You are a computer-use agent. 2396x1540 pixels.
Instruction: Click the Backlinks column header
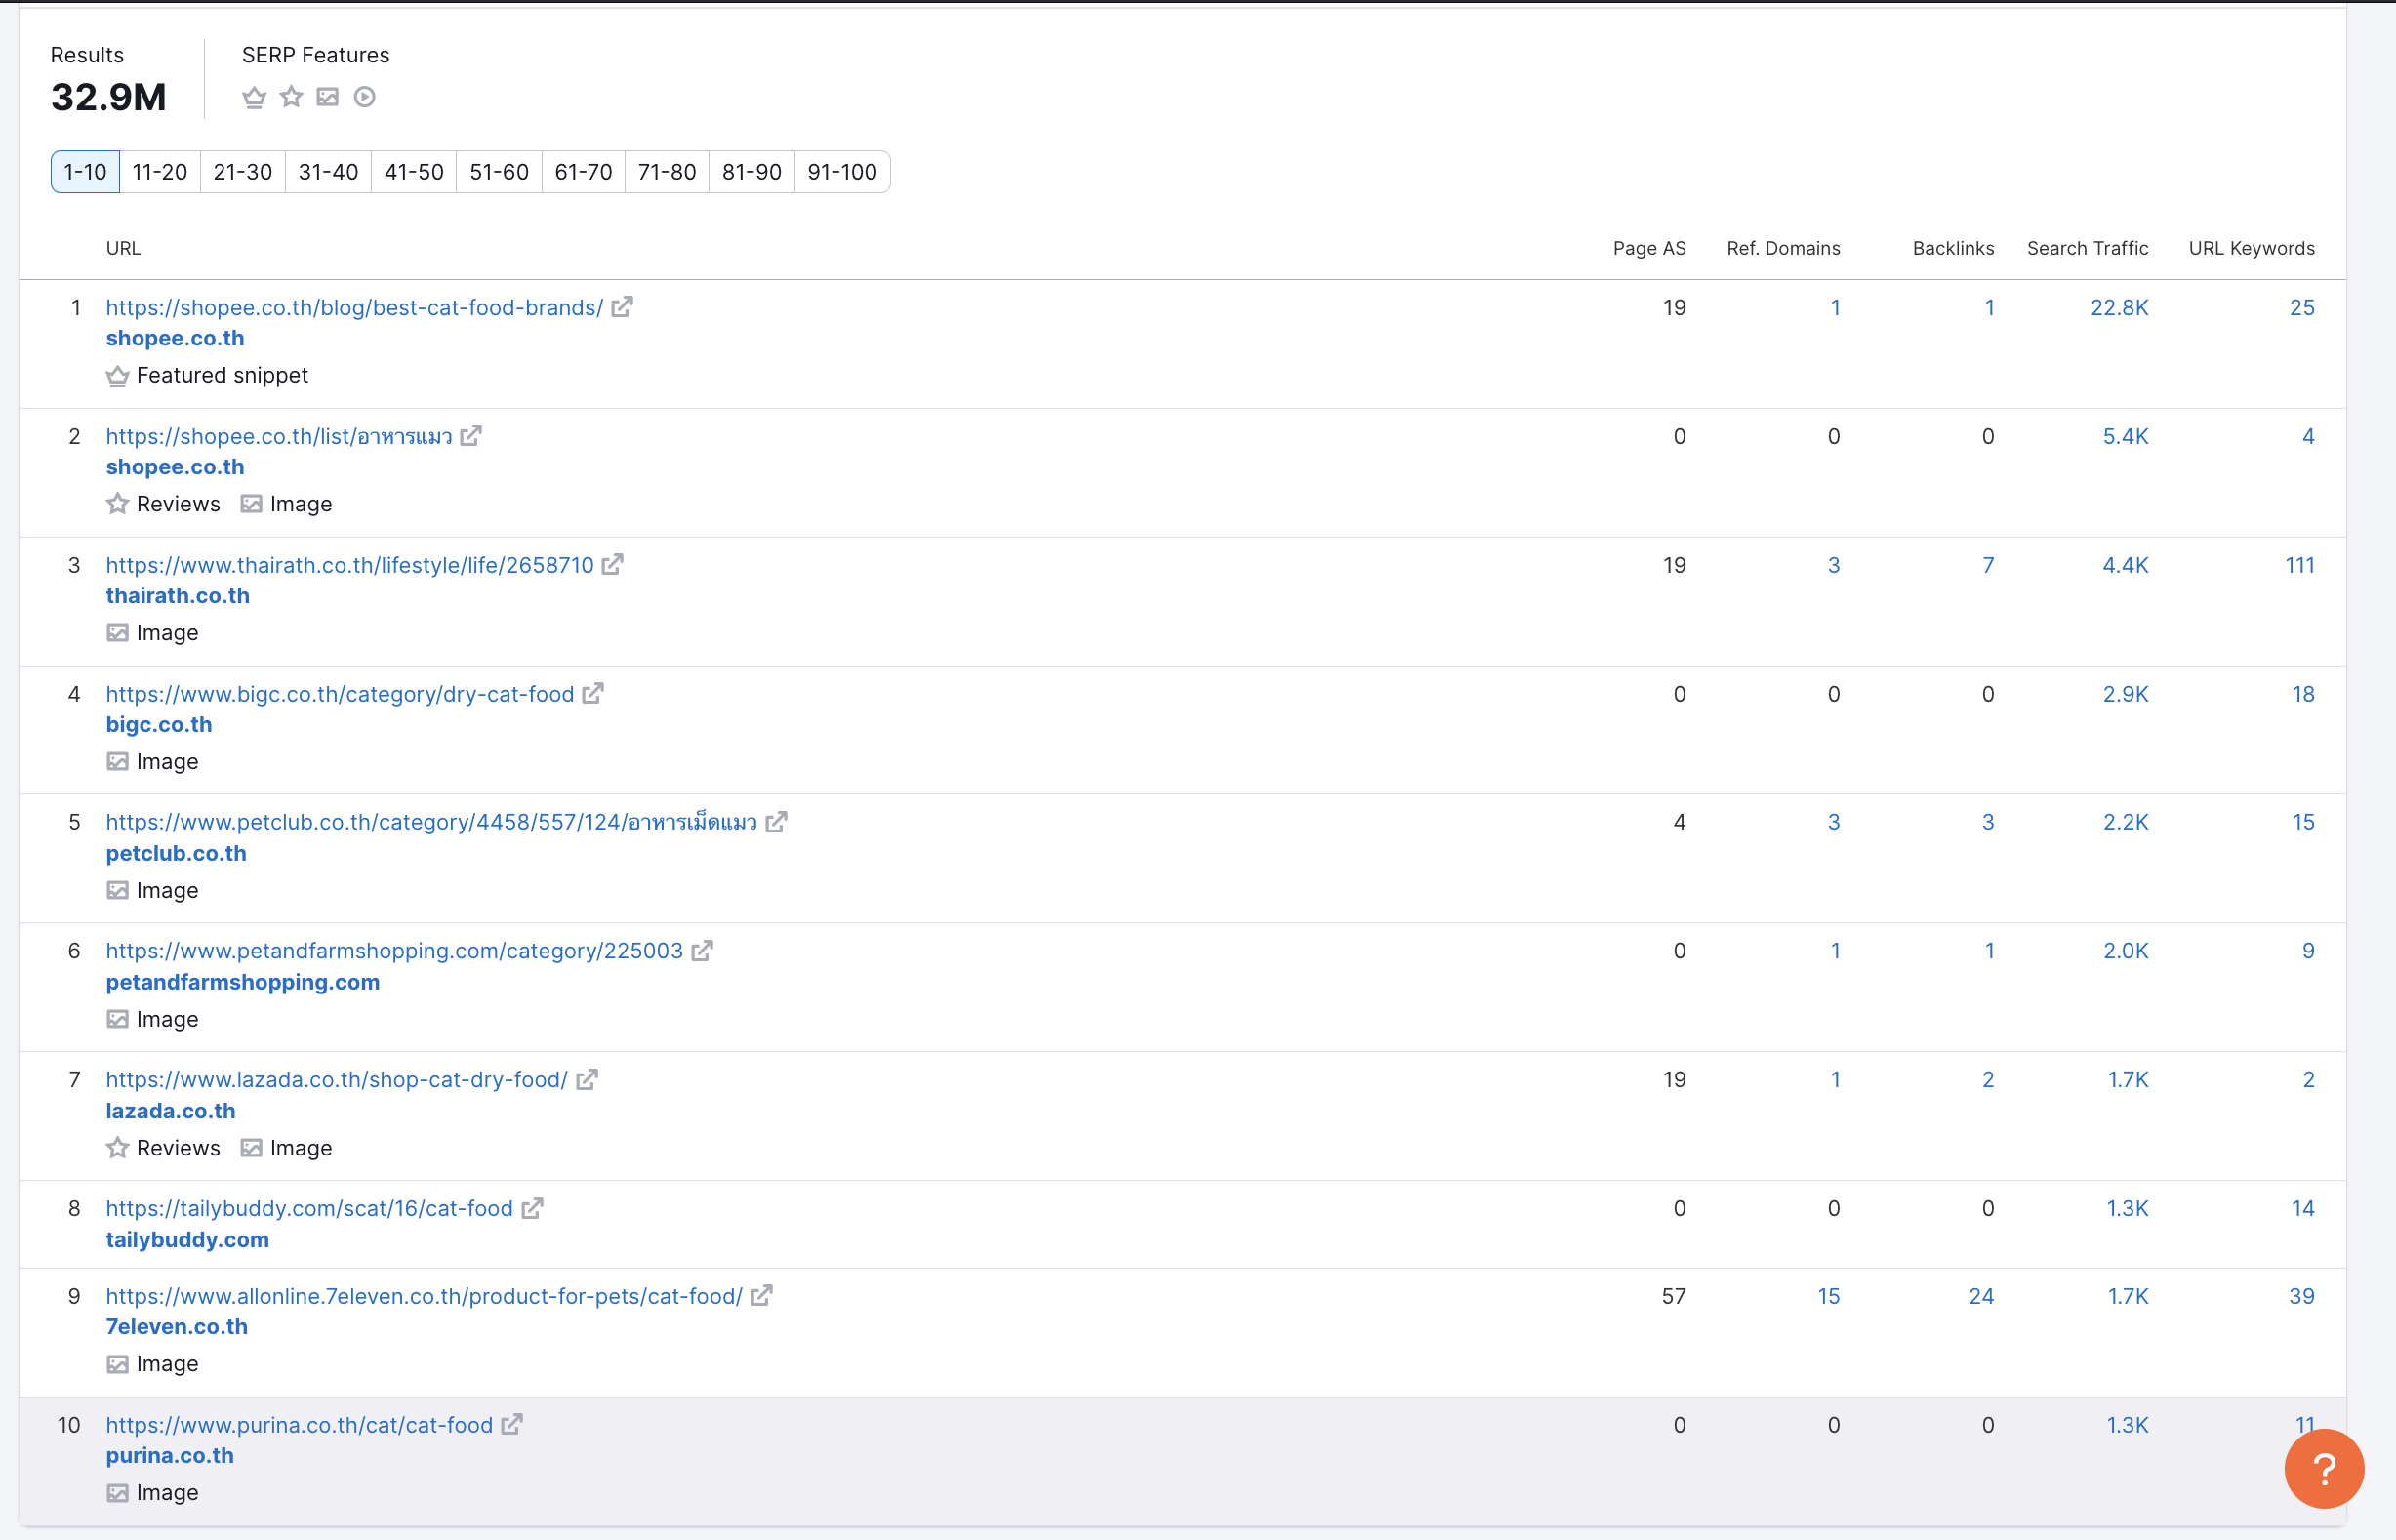(1954, 248)
